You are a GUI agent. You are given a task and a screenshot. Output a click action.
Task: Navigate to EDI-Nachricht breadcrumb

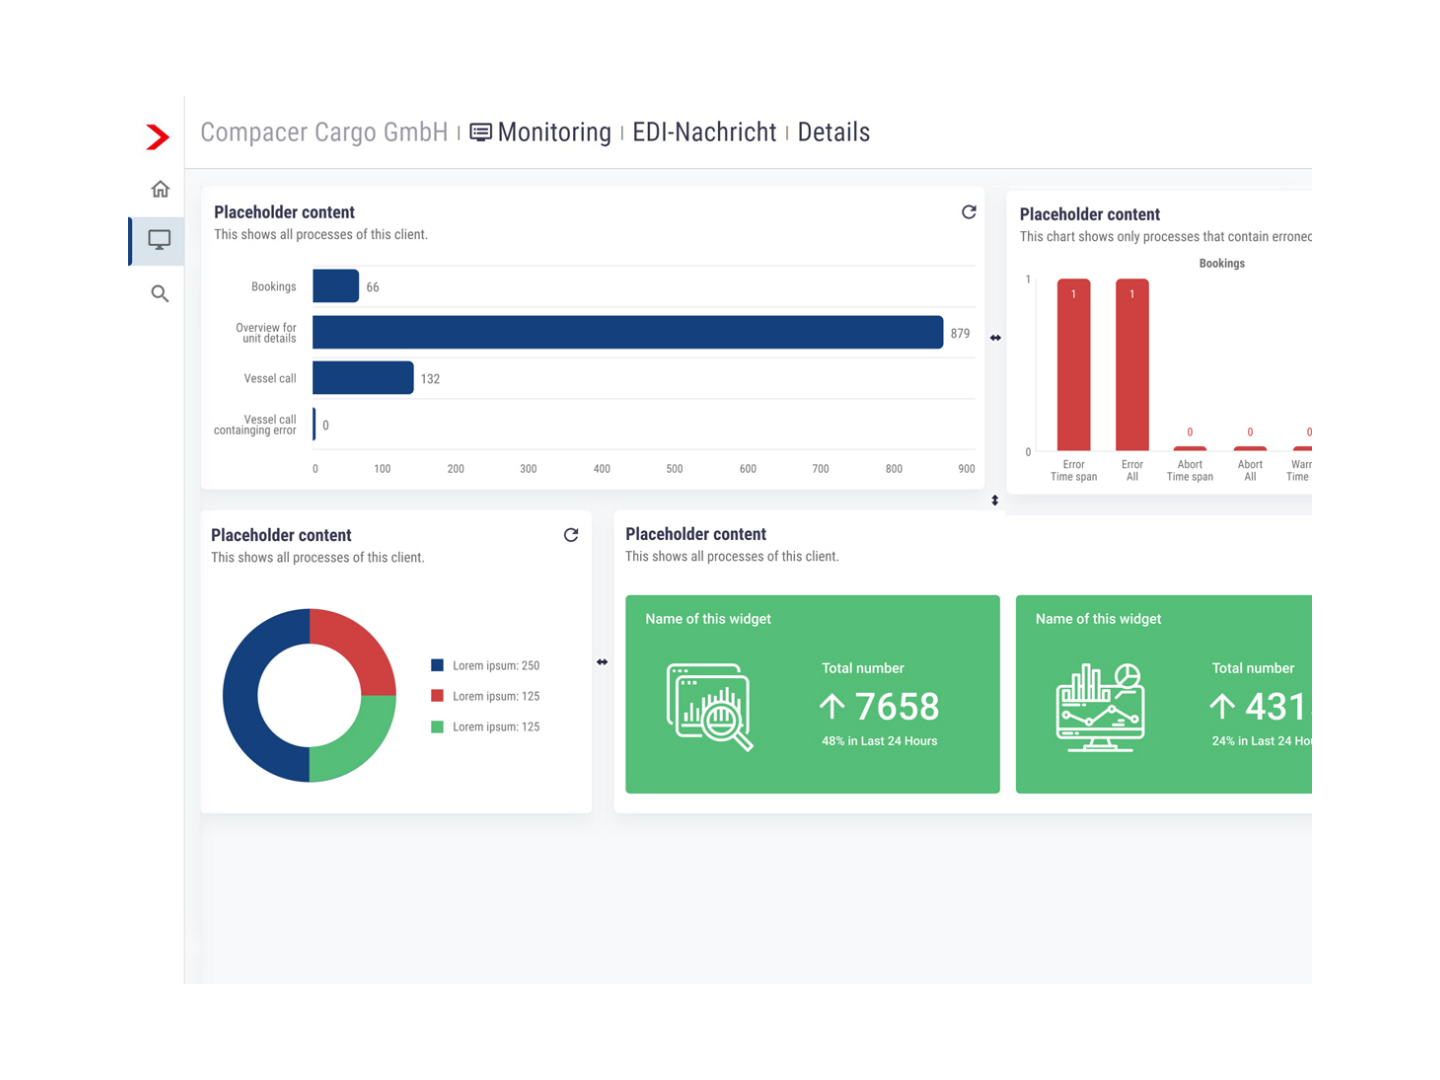click(x=704, y=133)
